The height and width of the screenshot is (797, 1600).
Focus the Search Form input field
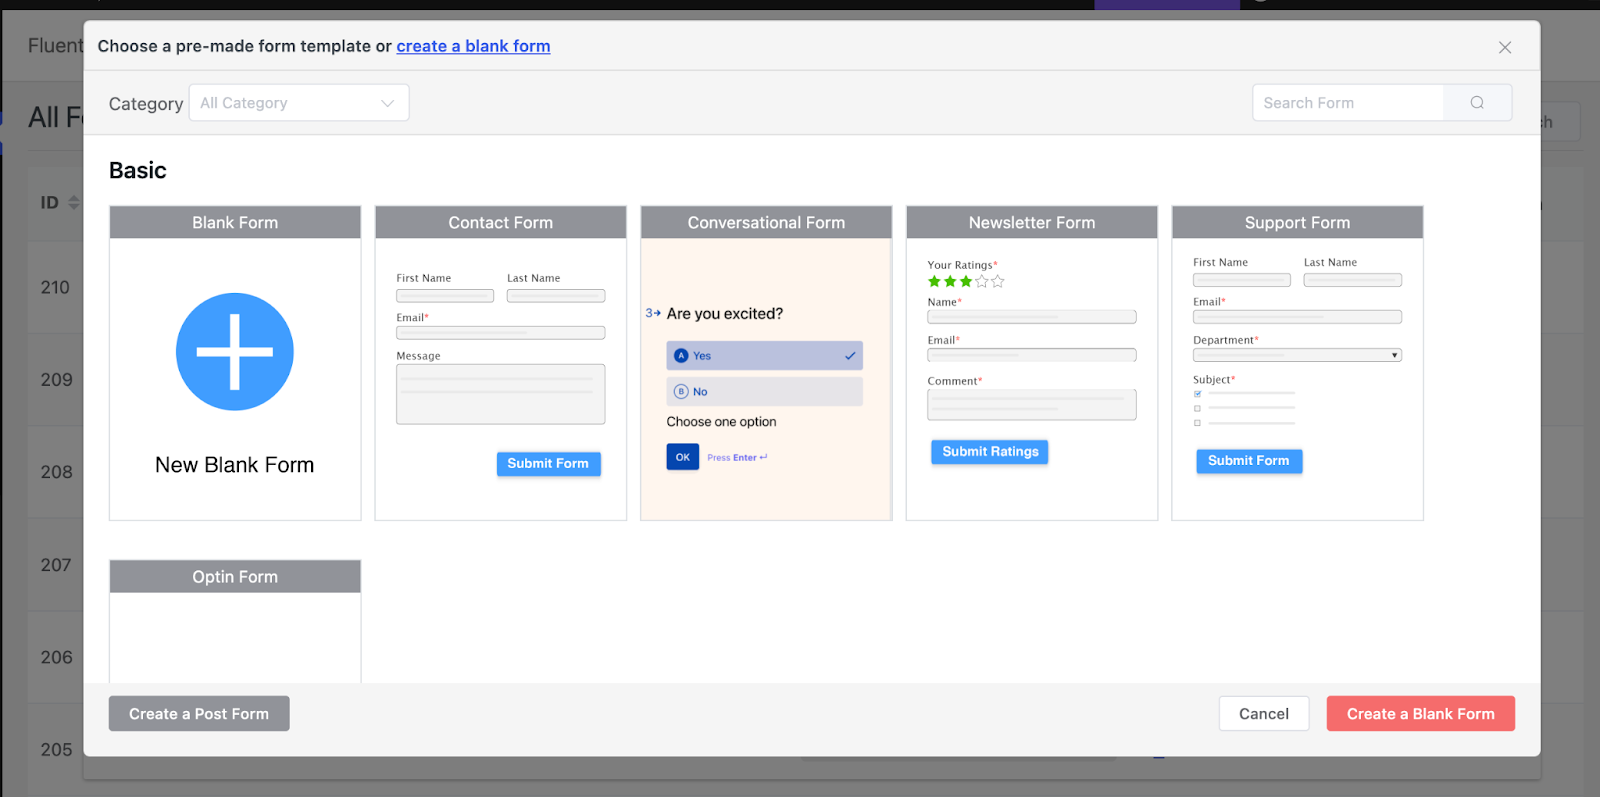coord(1348,103)
